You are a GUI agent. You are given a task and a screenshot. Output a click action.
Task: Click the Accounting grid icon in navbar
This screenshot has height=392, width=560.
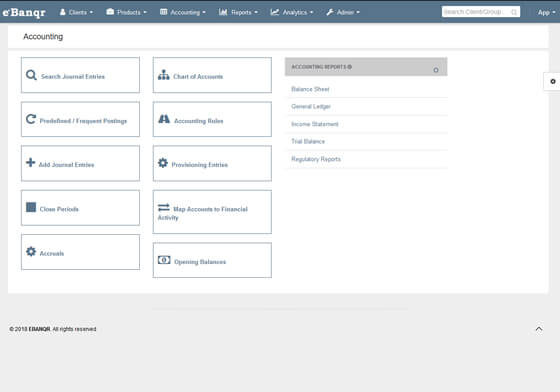point(164,12)
